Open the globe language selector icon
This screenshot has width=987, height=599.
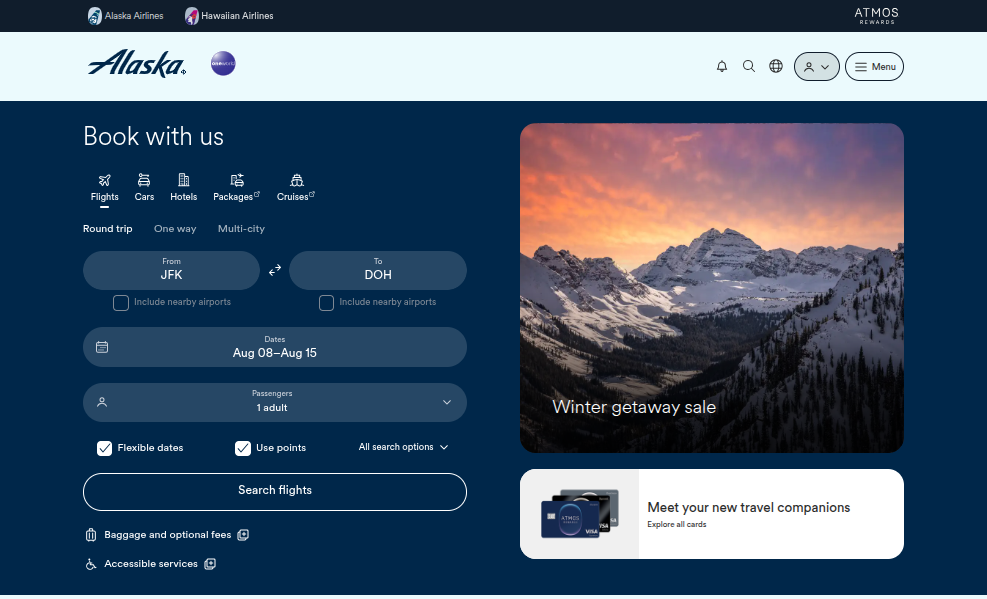coord(776,66)
